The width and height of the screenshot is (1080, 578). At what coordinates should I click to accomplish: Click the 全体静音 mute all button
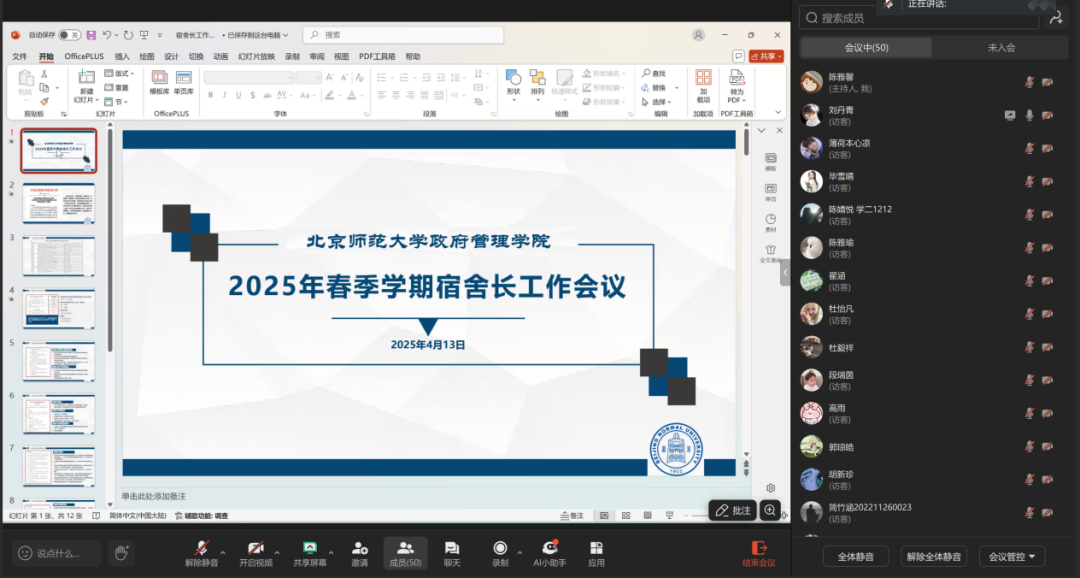[x=855, y=556]
